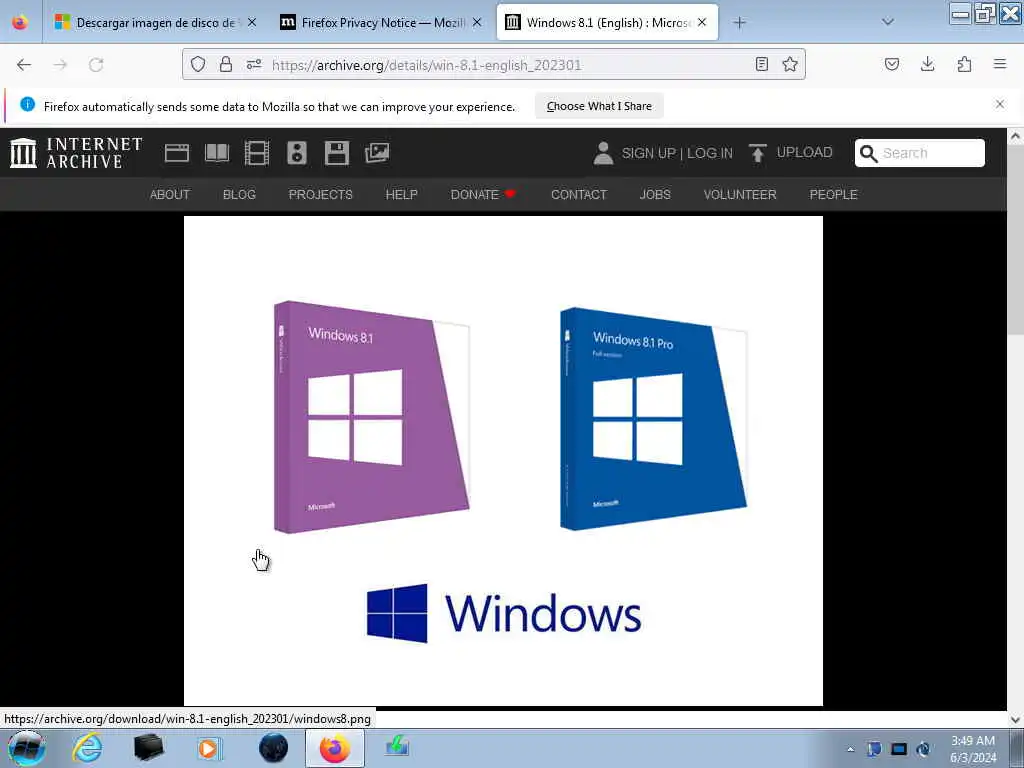Open the Video film strip icon
This screenshot has height=768, width=1024.
pos(257,153)
